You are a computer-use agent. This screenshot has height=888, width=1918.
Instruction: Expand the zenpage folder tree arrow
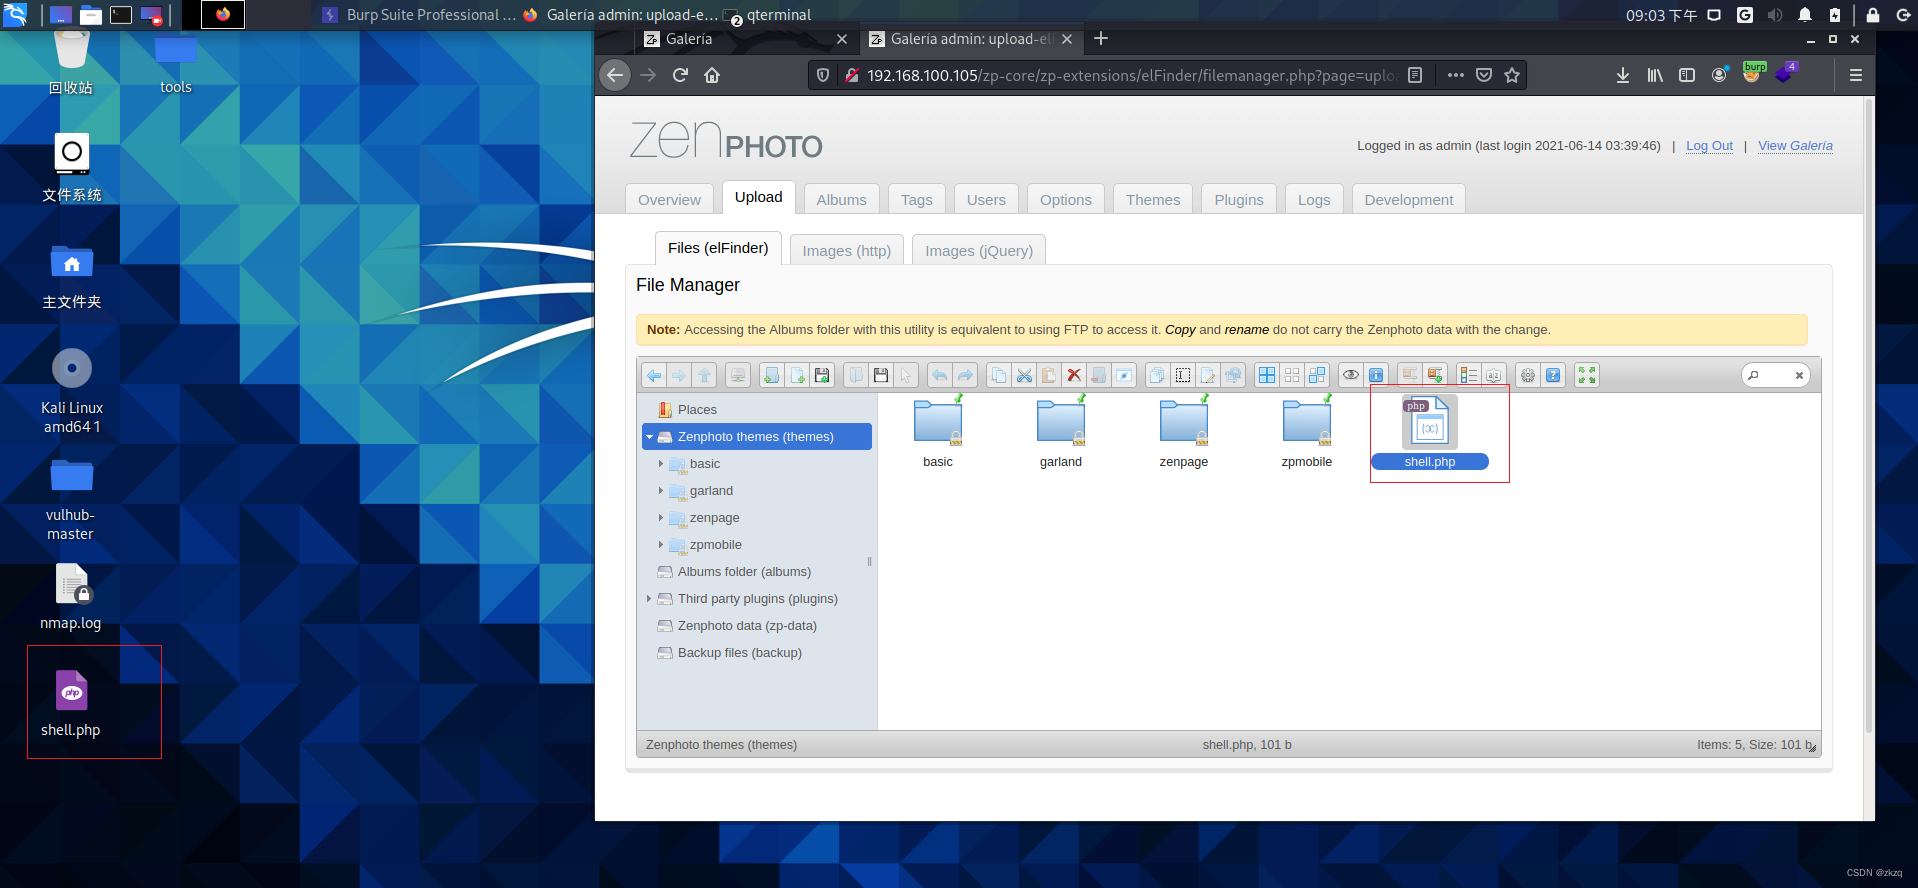pos(661,518)
